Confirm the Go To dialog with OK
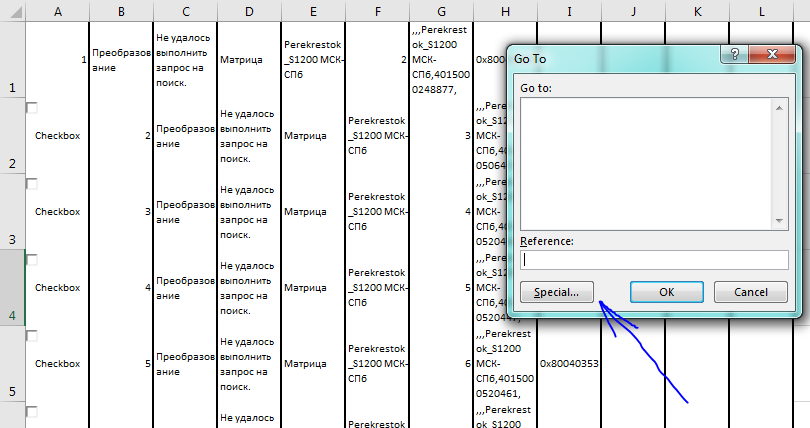This screenshot has height=428, width=810. (666, 292)
